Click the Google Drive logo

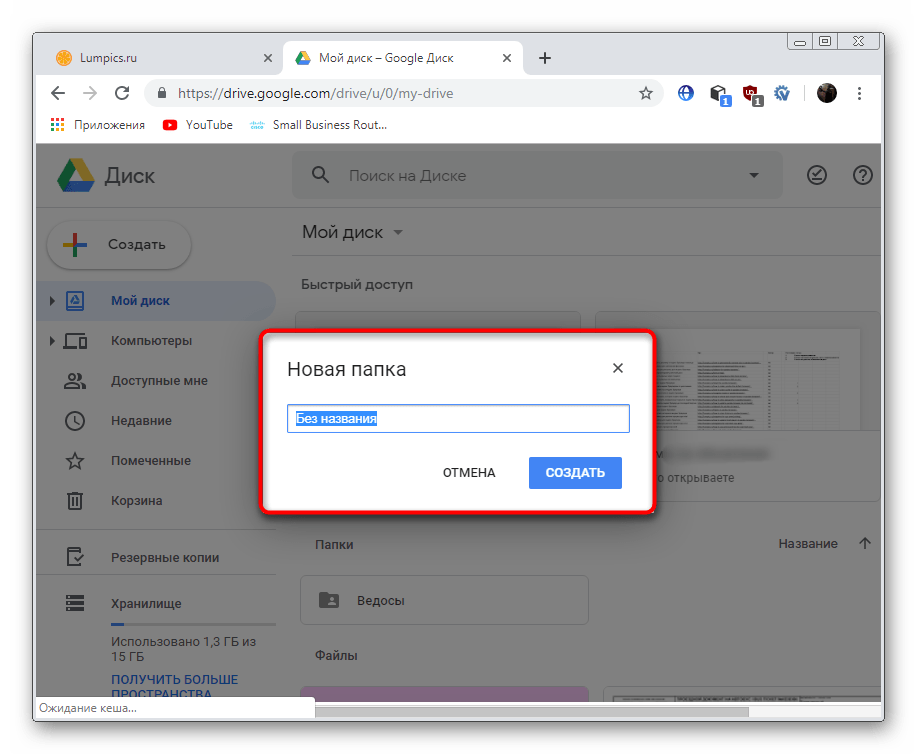pos(75,176)
